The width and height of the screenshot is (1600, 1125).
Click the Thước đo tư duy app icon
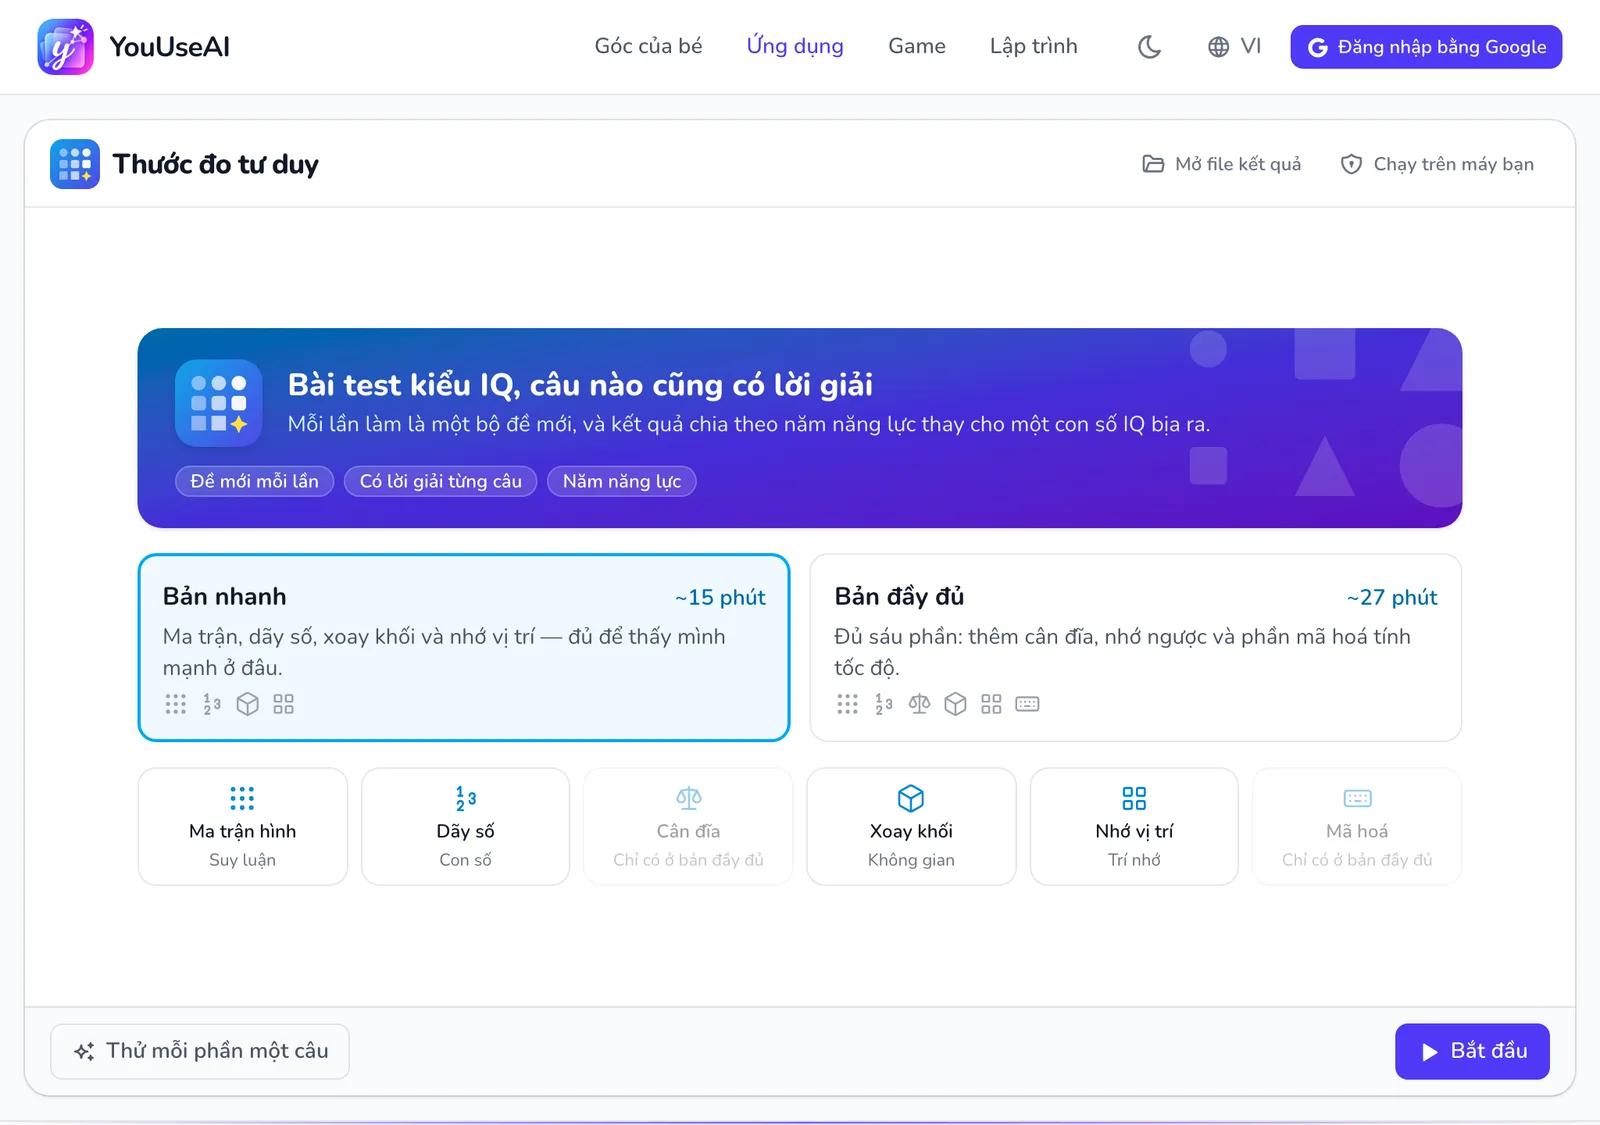75,164
